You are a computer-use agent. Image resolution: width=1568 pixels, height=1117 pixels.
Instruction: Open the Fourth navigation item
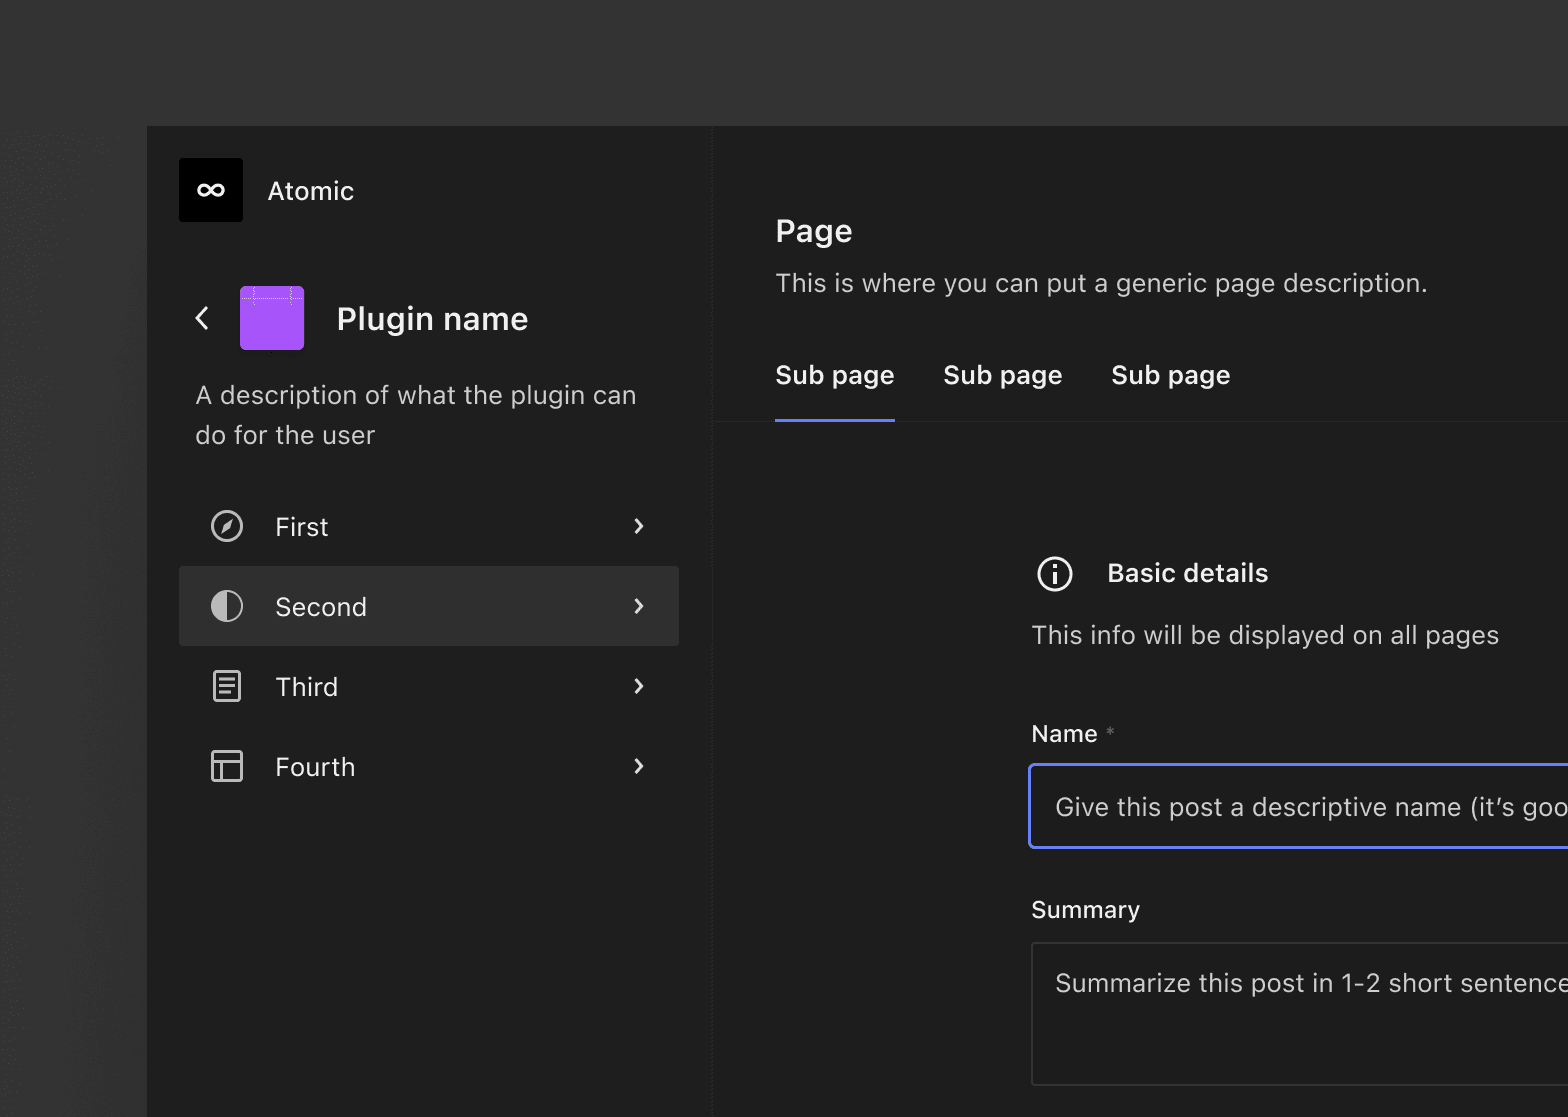[316, 767]
